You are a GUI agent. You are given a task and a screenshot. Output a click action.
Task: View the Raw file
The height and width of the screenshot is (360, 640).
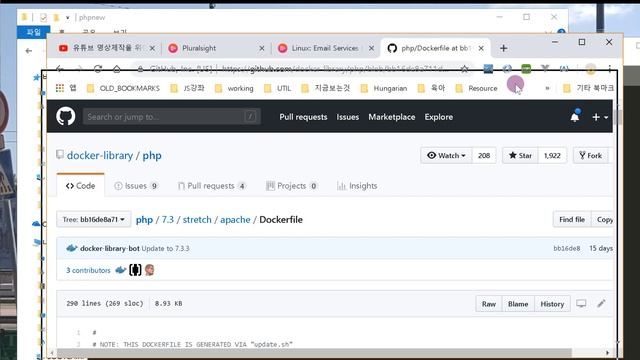(x=489, y=304)
